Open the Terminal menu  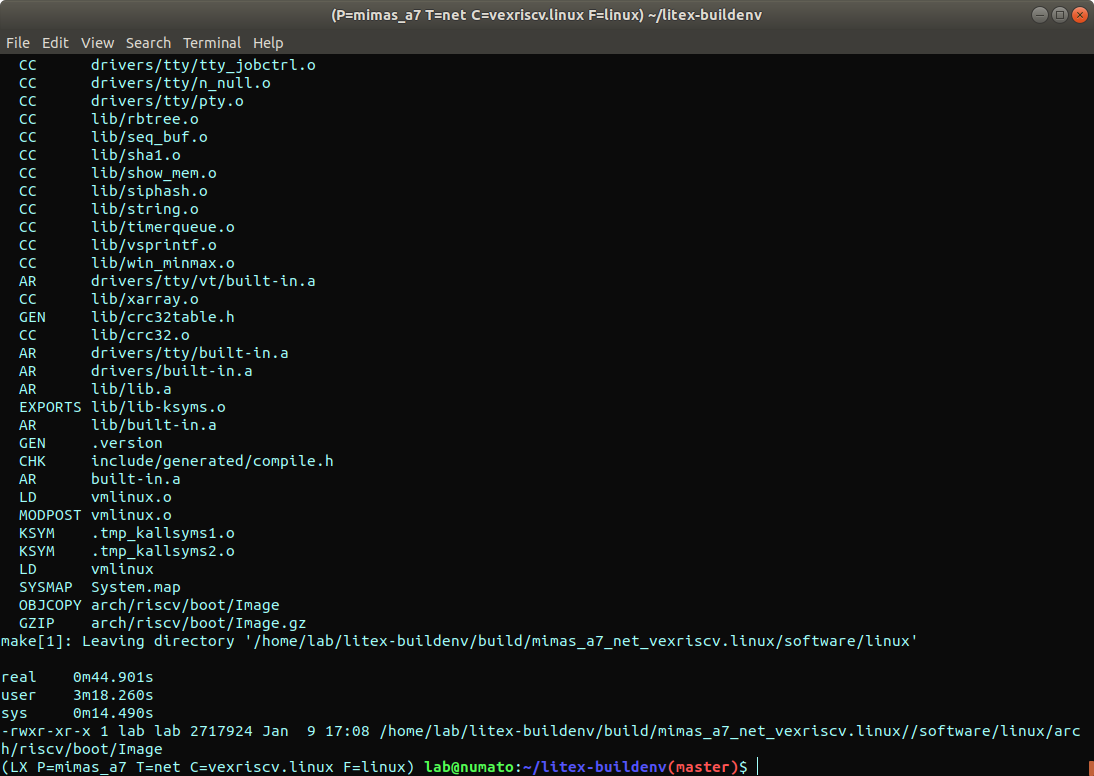tap(212, 43)
